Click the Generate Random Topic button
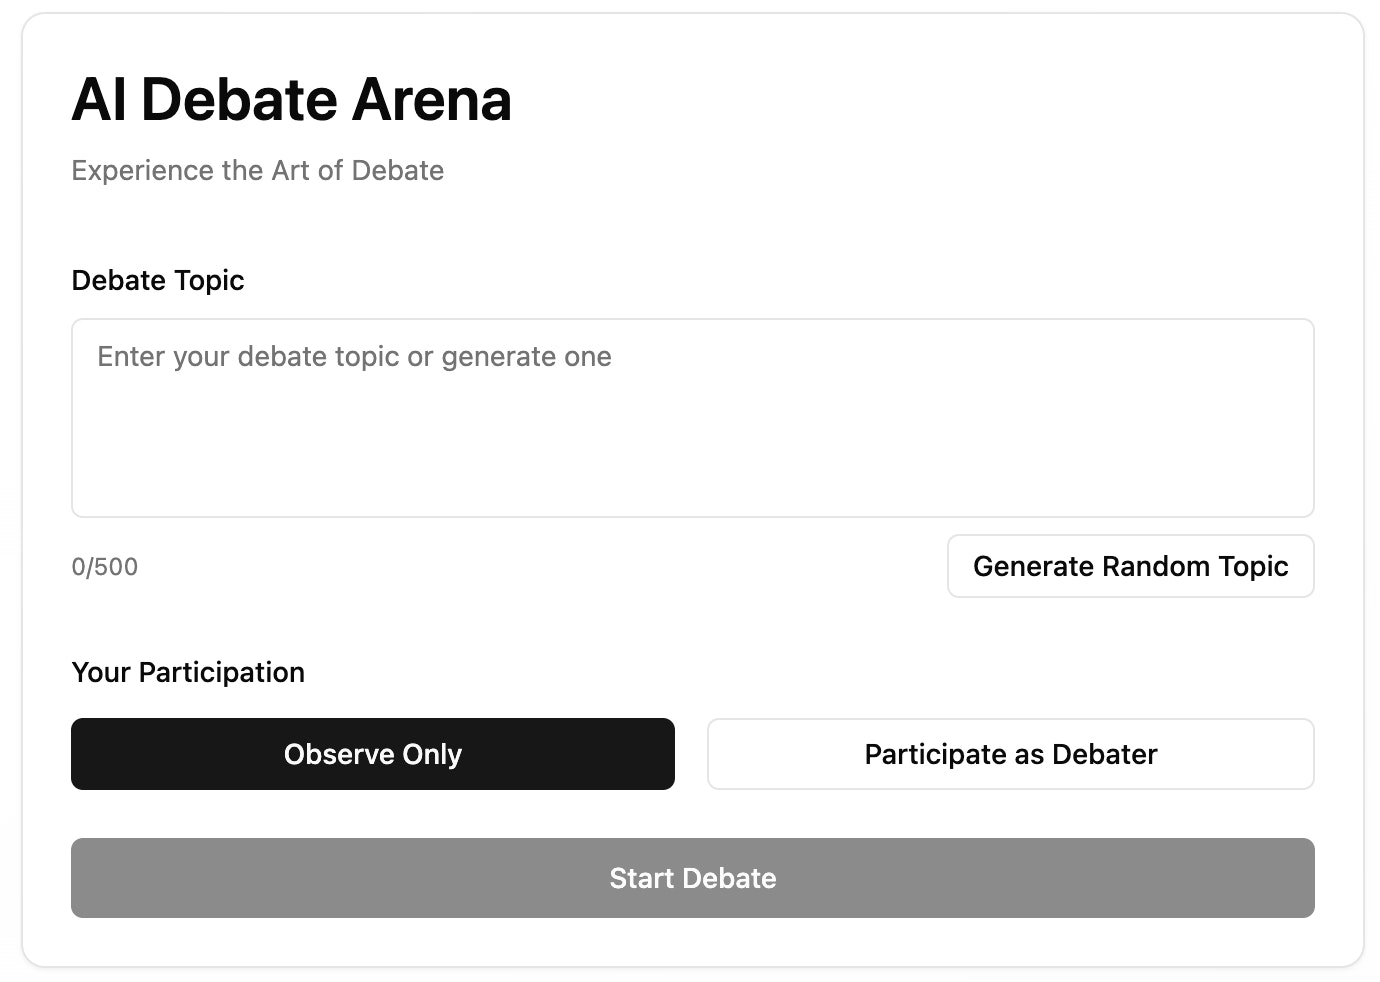1380x982 pixels. [x=1130, y=566]
